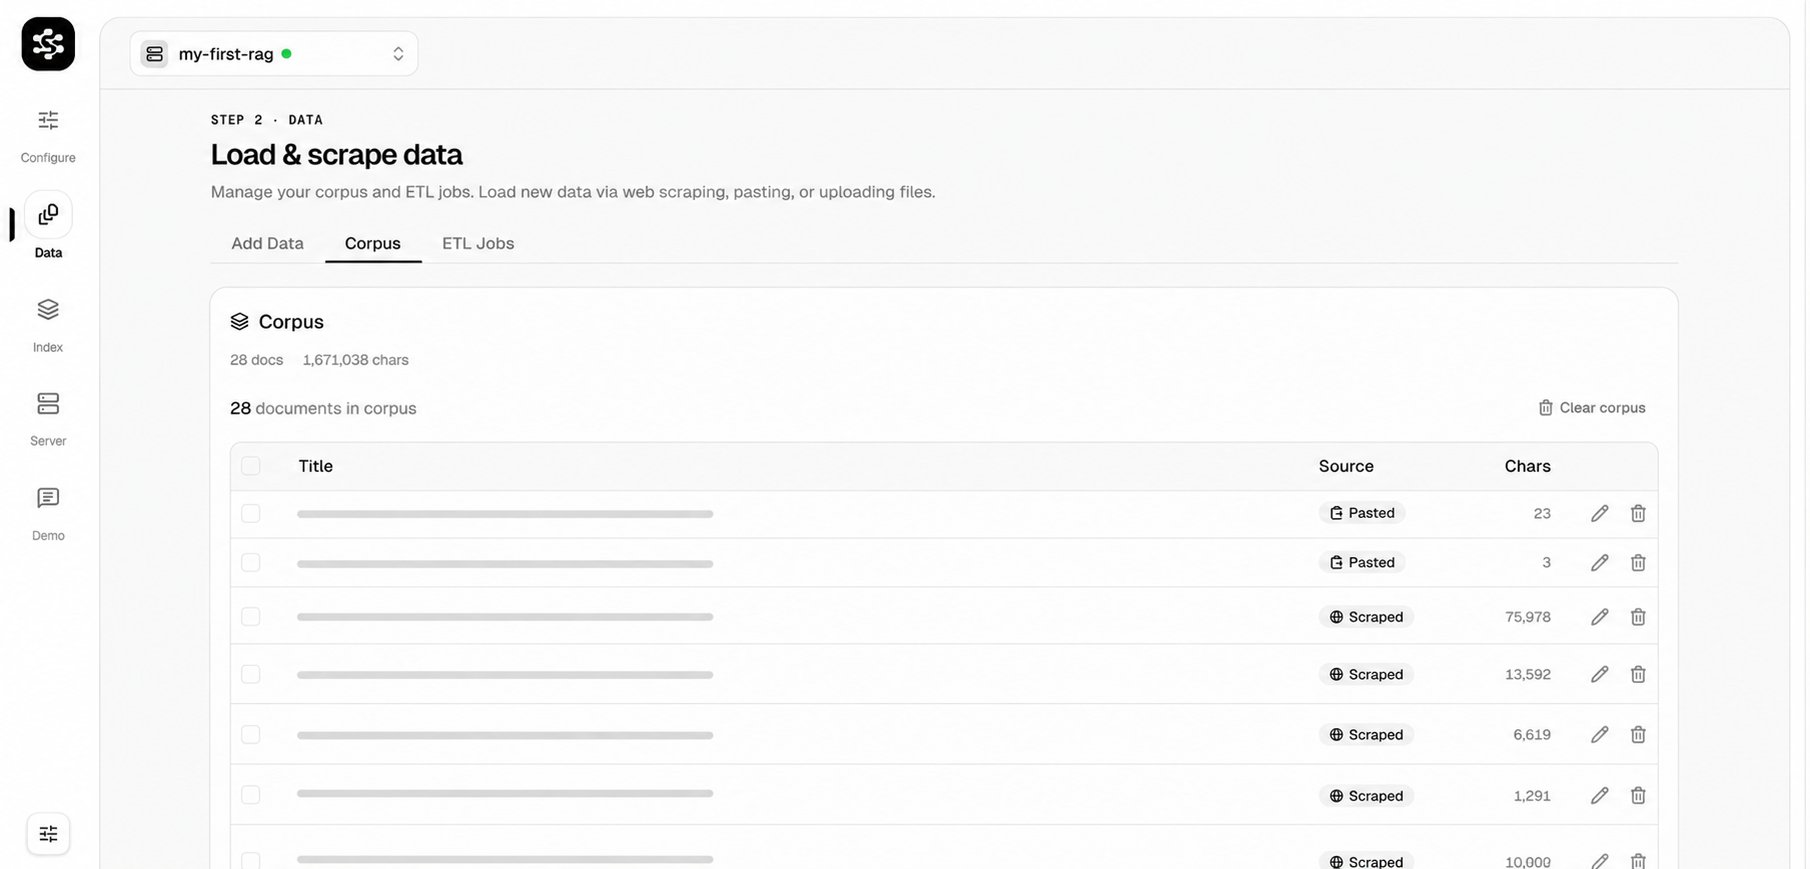1810x869 pixels.
Task: Open the Index sidebar section
Action: coord(48,325)
